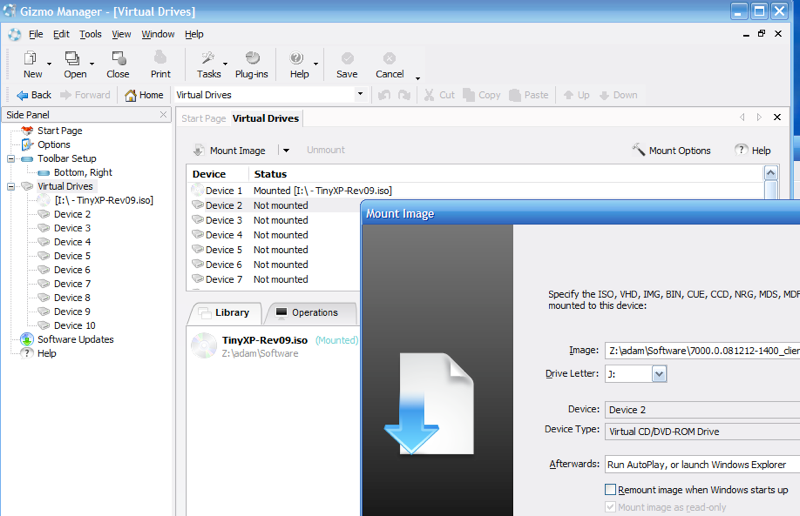Select Software Updates in Side Panel
Screen dimensions: 800x516
75,339
